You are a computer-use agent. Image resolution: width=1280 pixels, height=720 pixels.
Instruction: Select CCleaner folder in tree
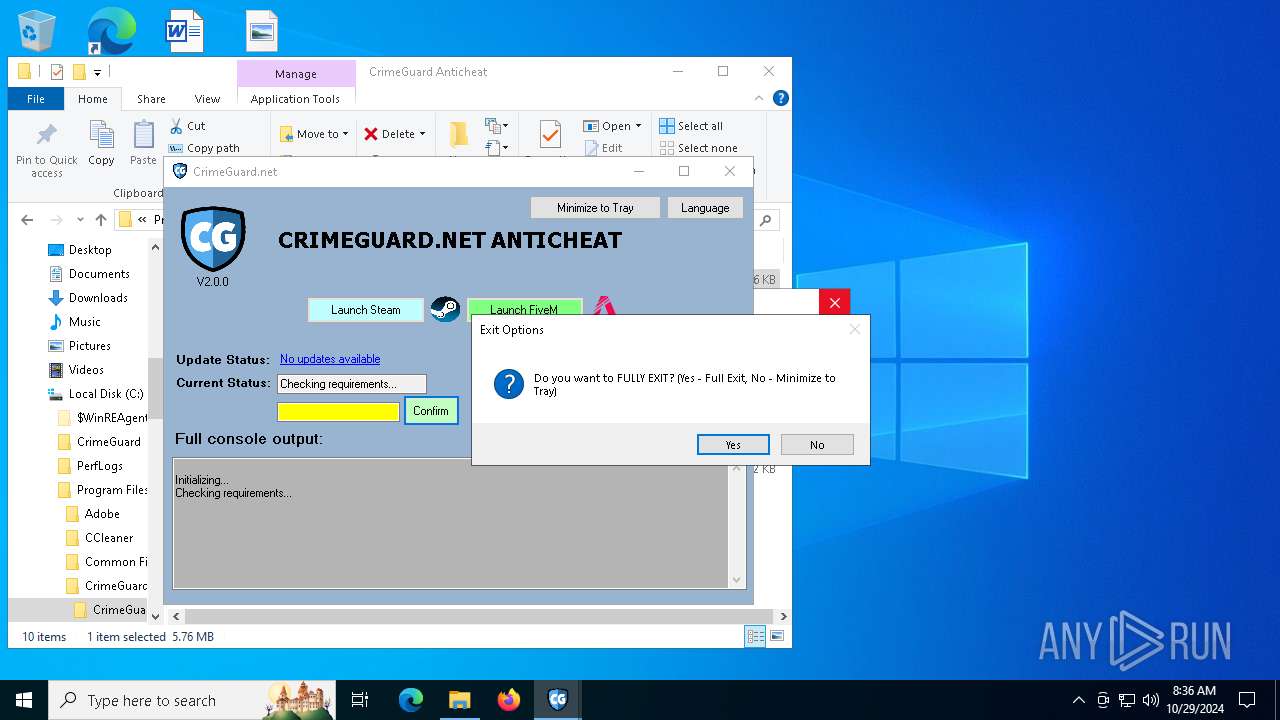coord(109,538)
